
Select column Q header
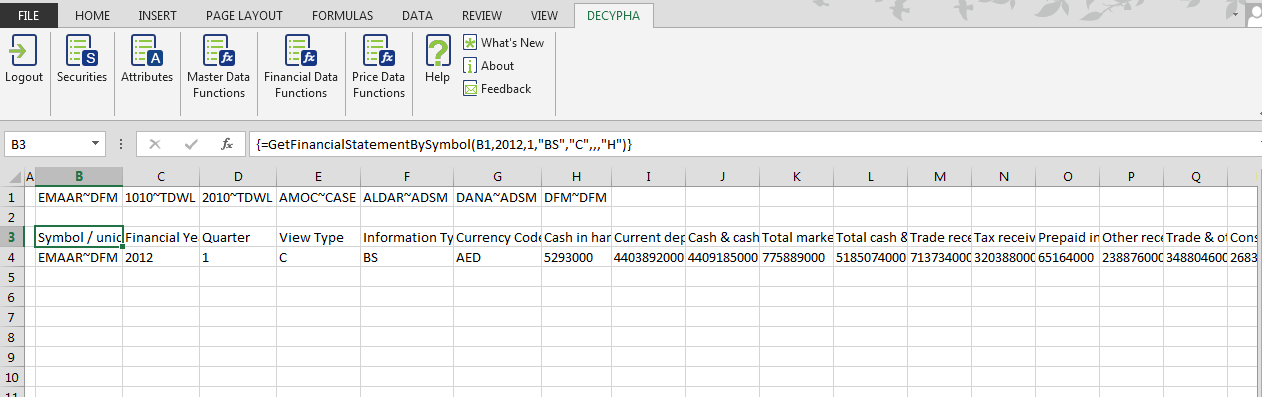(x=1195, y=177)
